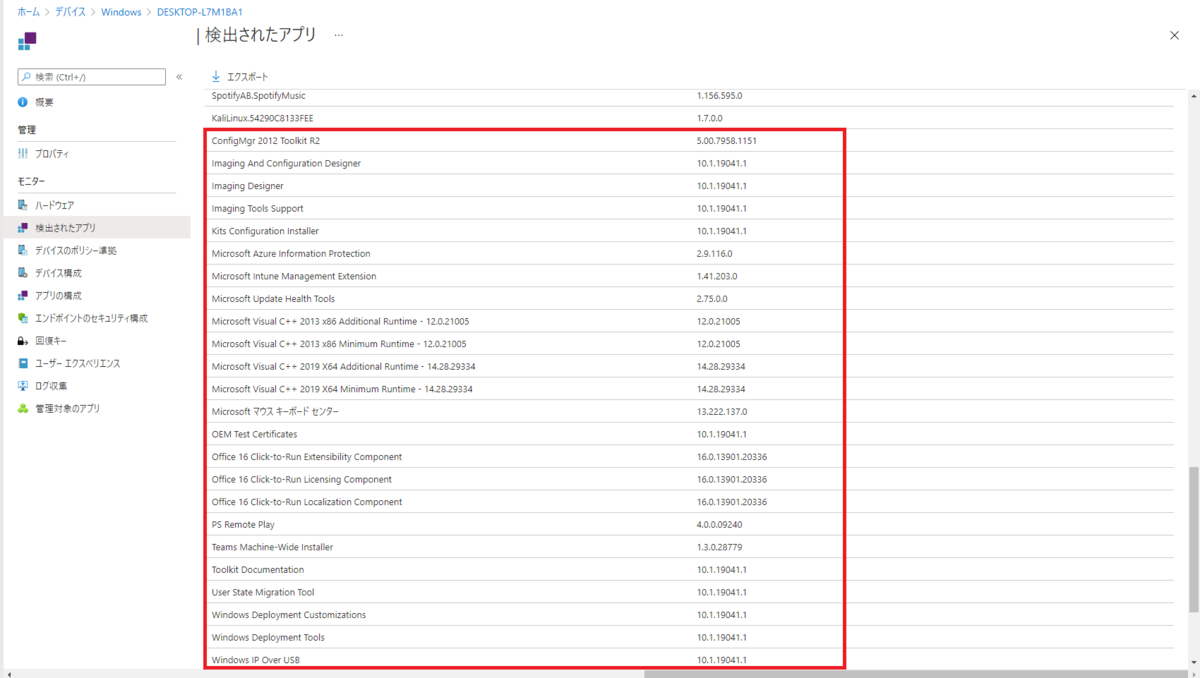This screenshot has height=678, width=1200.
Task: Click the ConfigMgr 2012 Toolkit R2 row
Action: [x=692, y=141]
